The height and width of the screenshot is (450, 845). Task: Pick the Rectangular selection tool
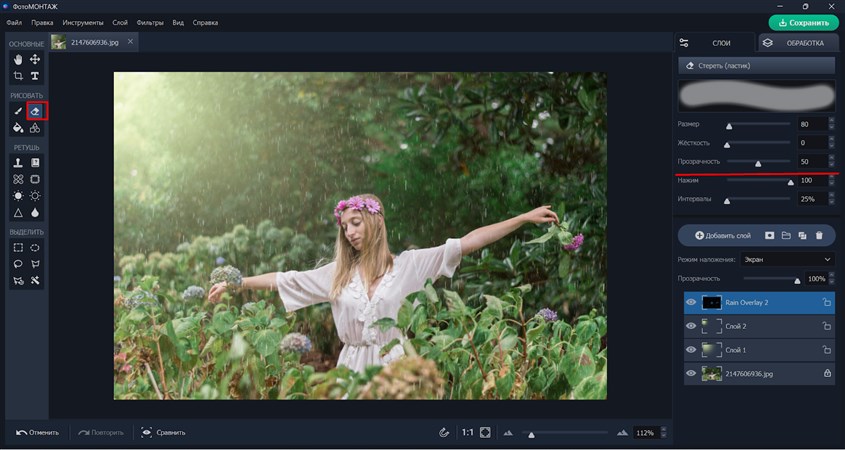18,247
